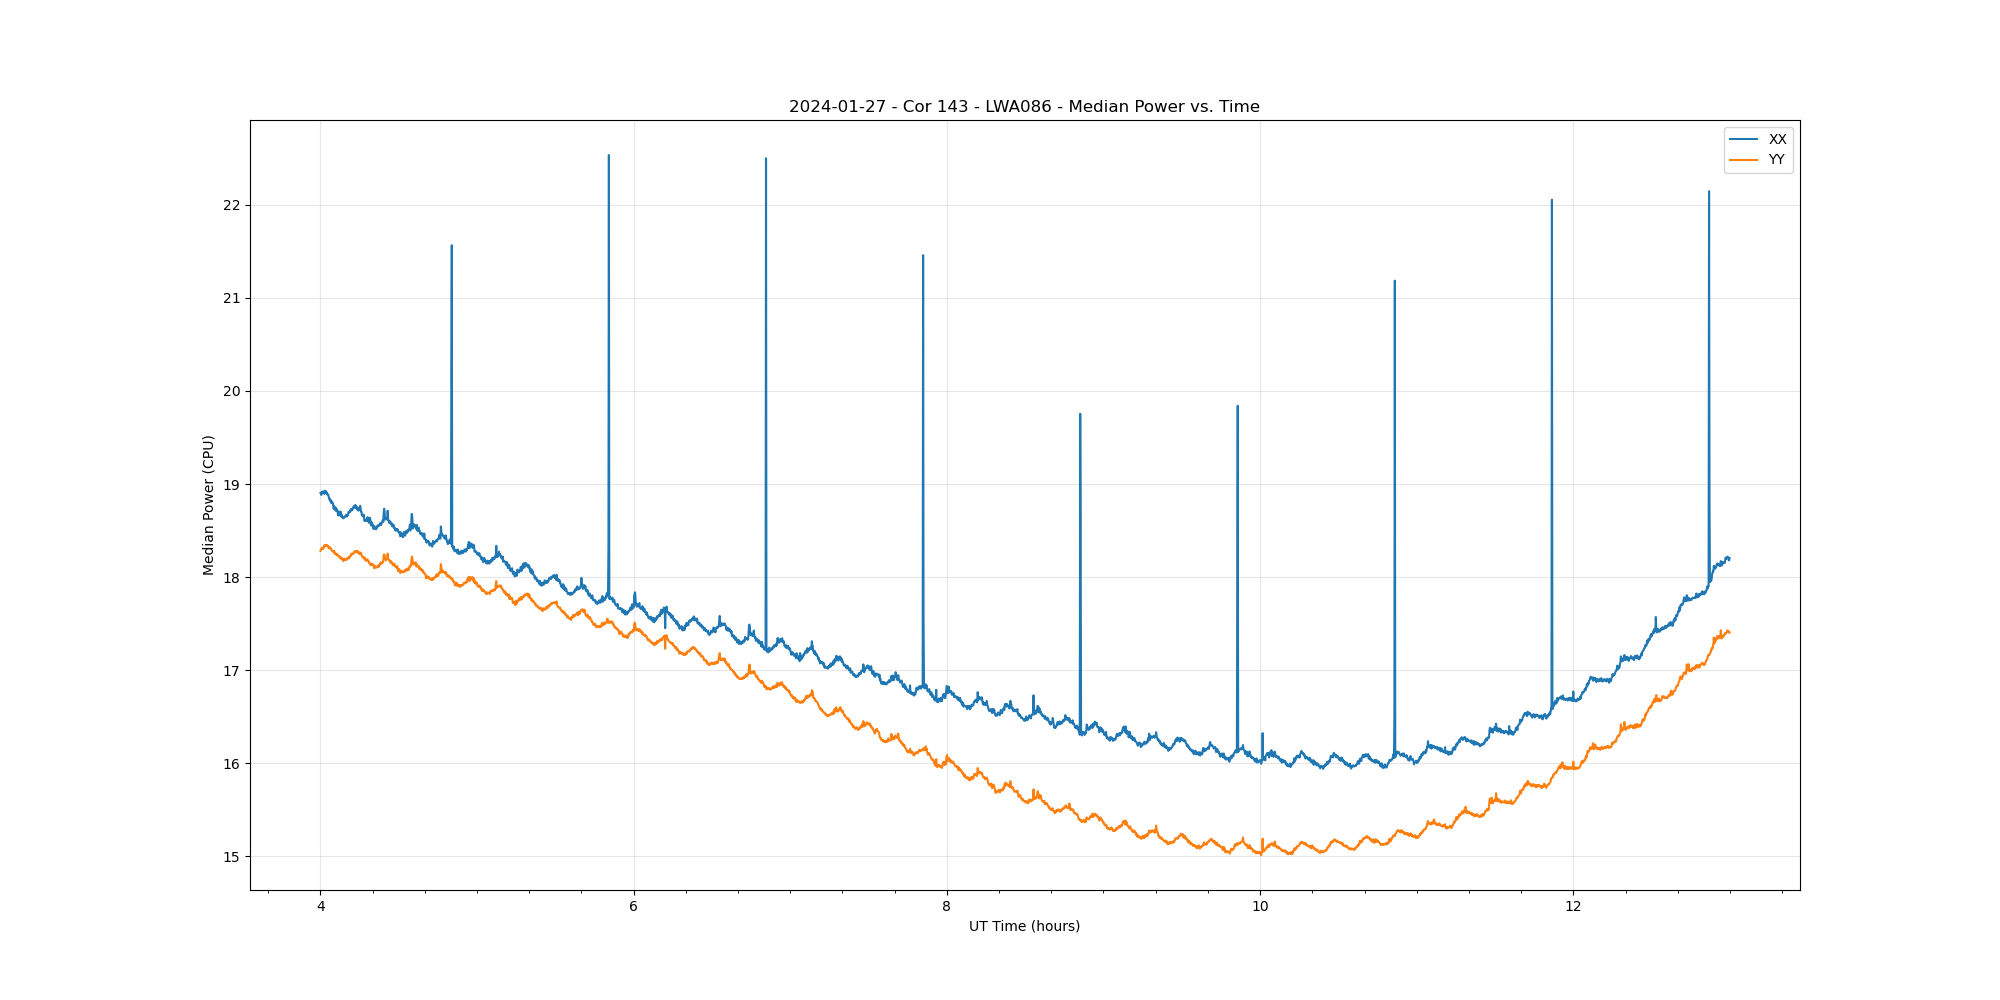Click the x-axis tick label 4
The width and height of the screenshot is (2000, 1000).
coord(321,907)
